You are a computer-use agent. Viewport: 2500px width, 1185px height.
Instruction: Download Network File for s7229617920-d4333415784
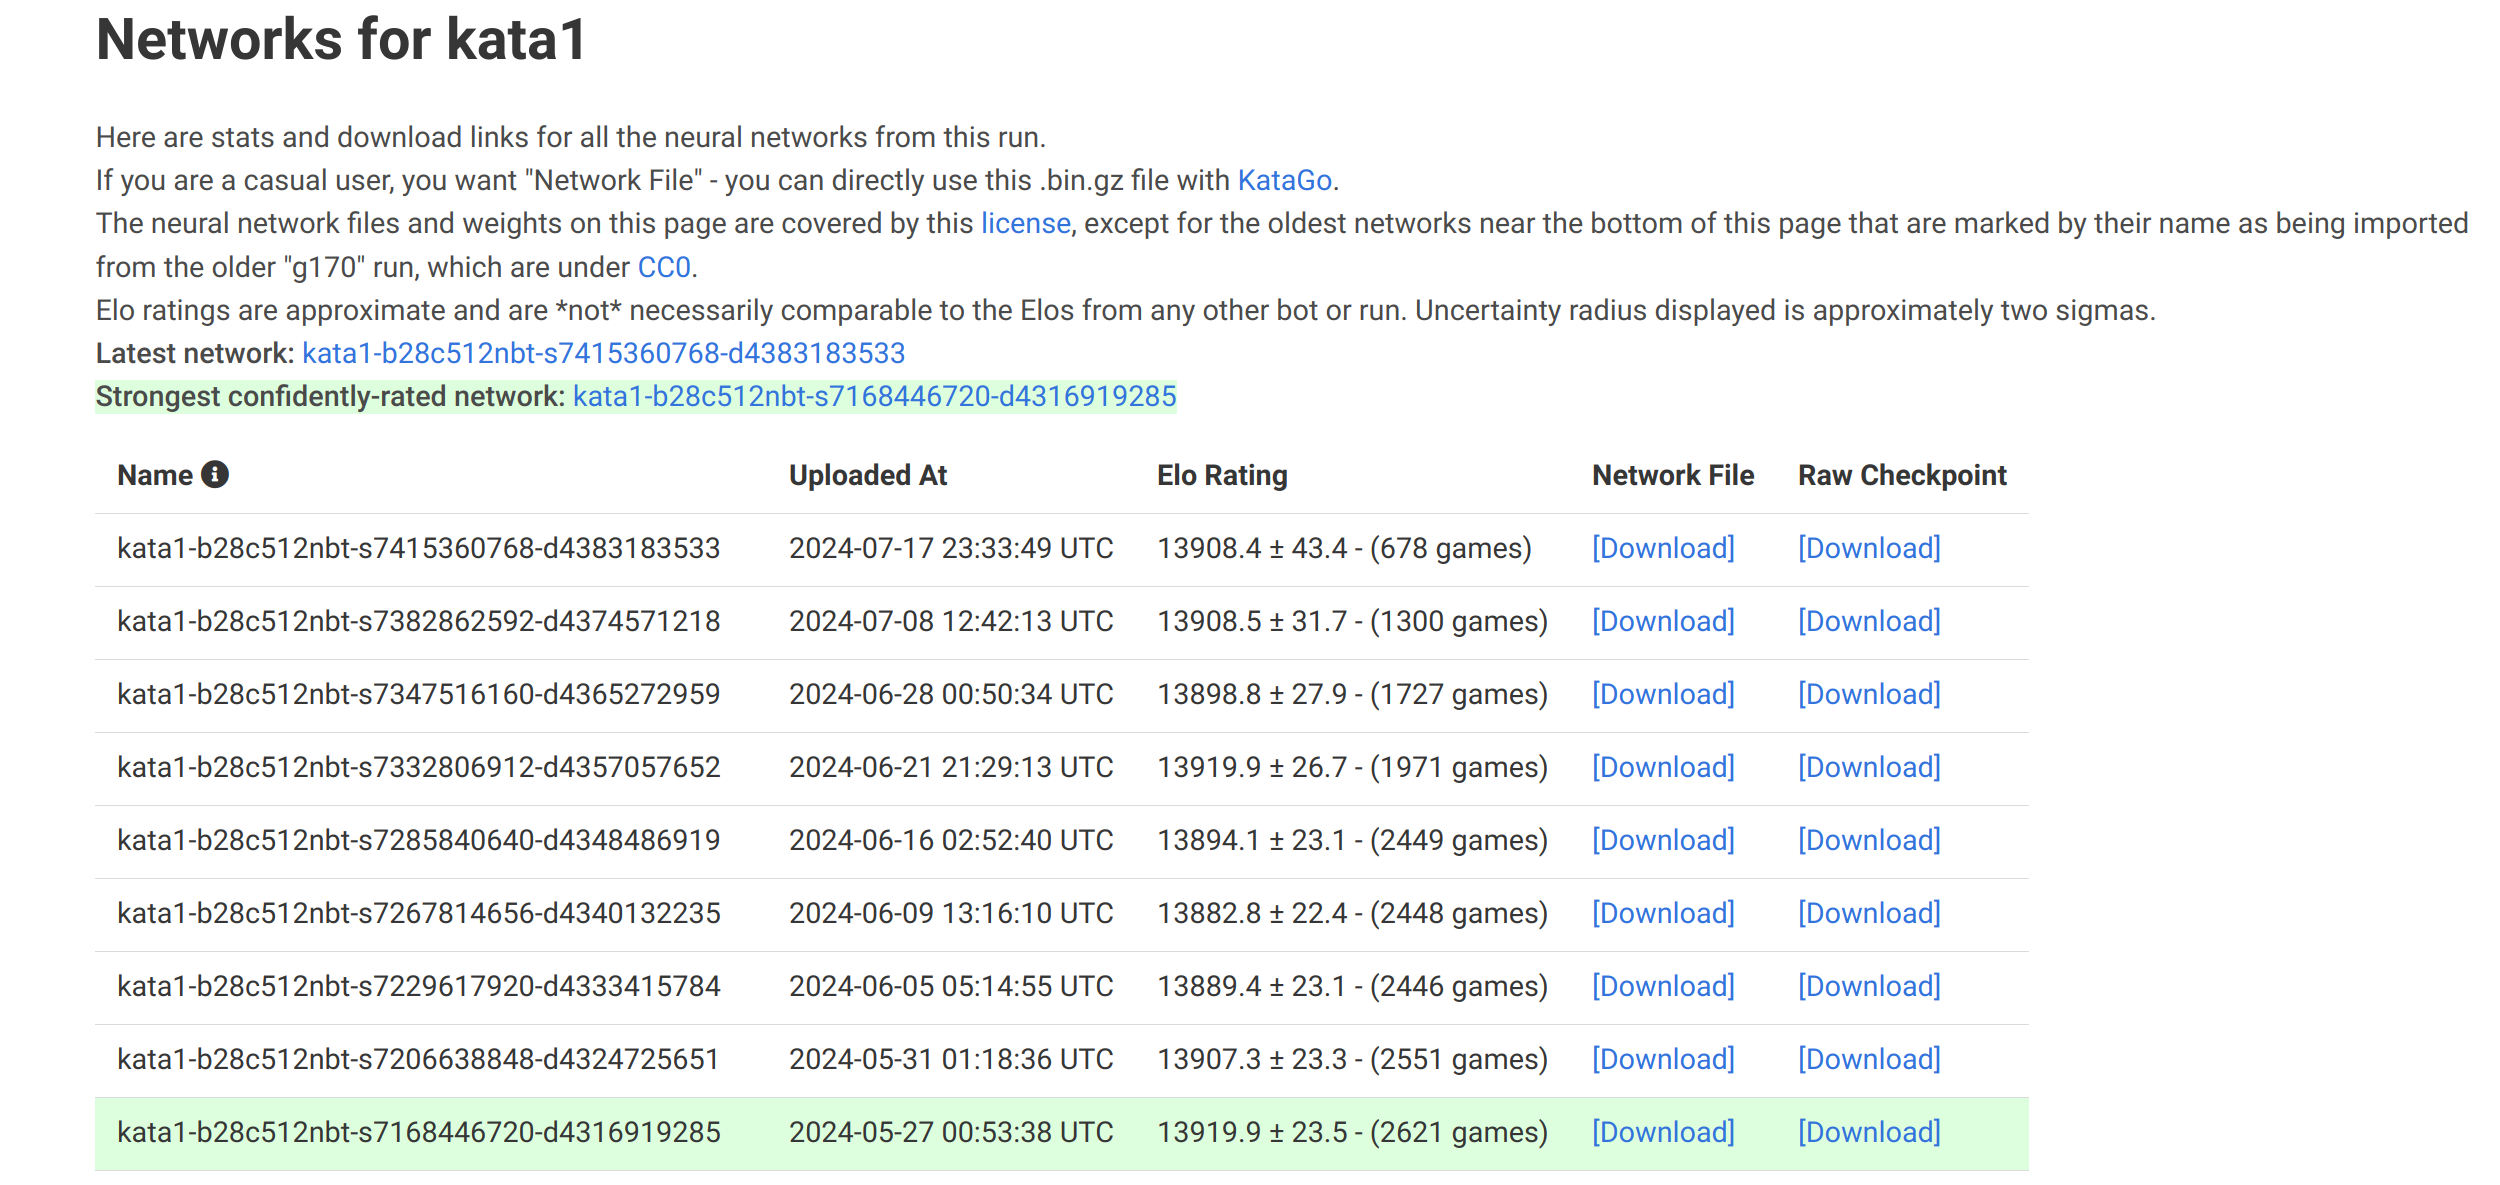(x=1663, y=986)
